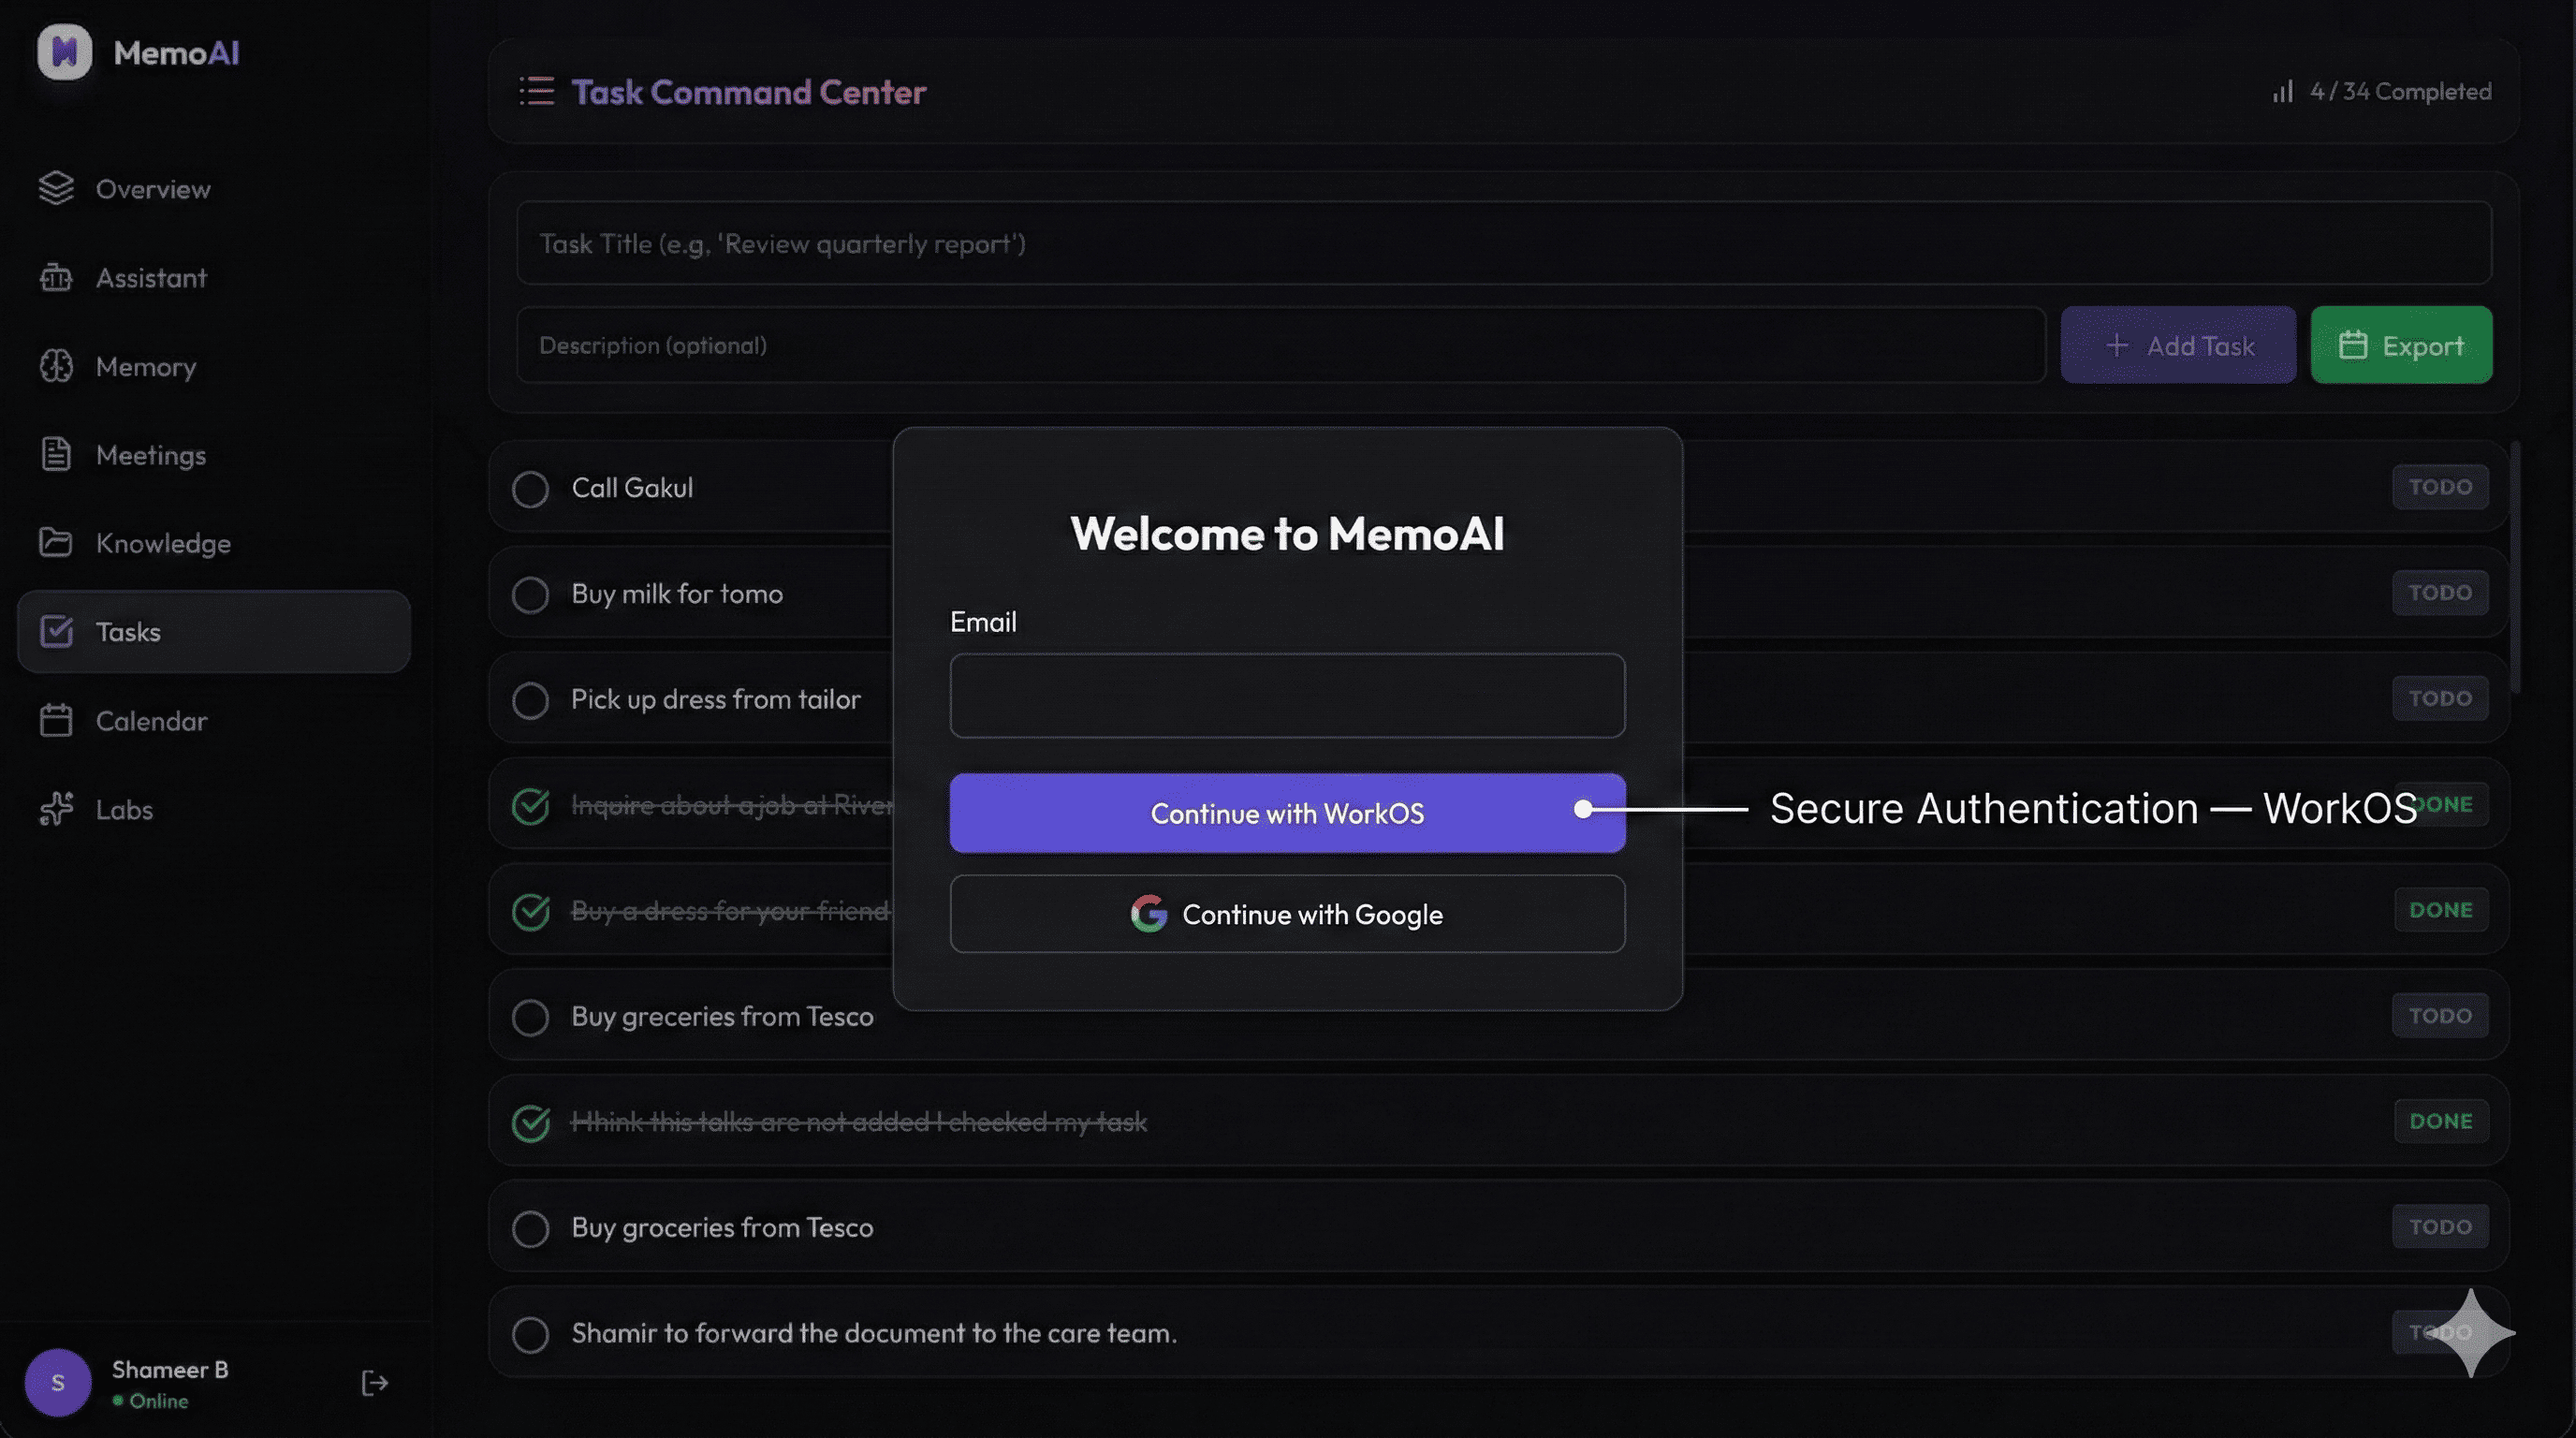This screenshot has height=1438, width=2576.
Task: Mark Buy milk for tomo as done
Action: [530, 595]
